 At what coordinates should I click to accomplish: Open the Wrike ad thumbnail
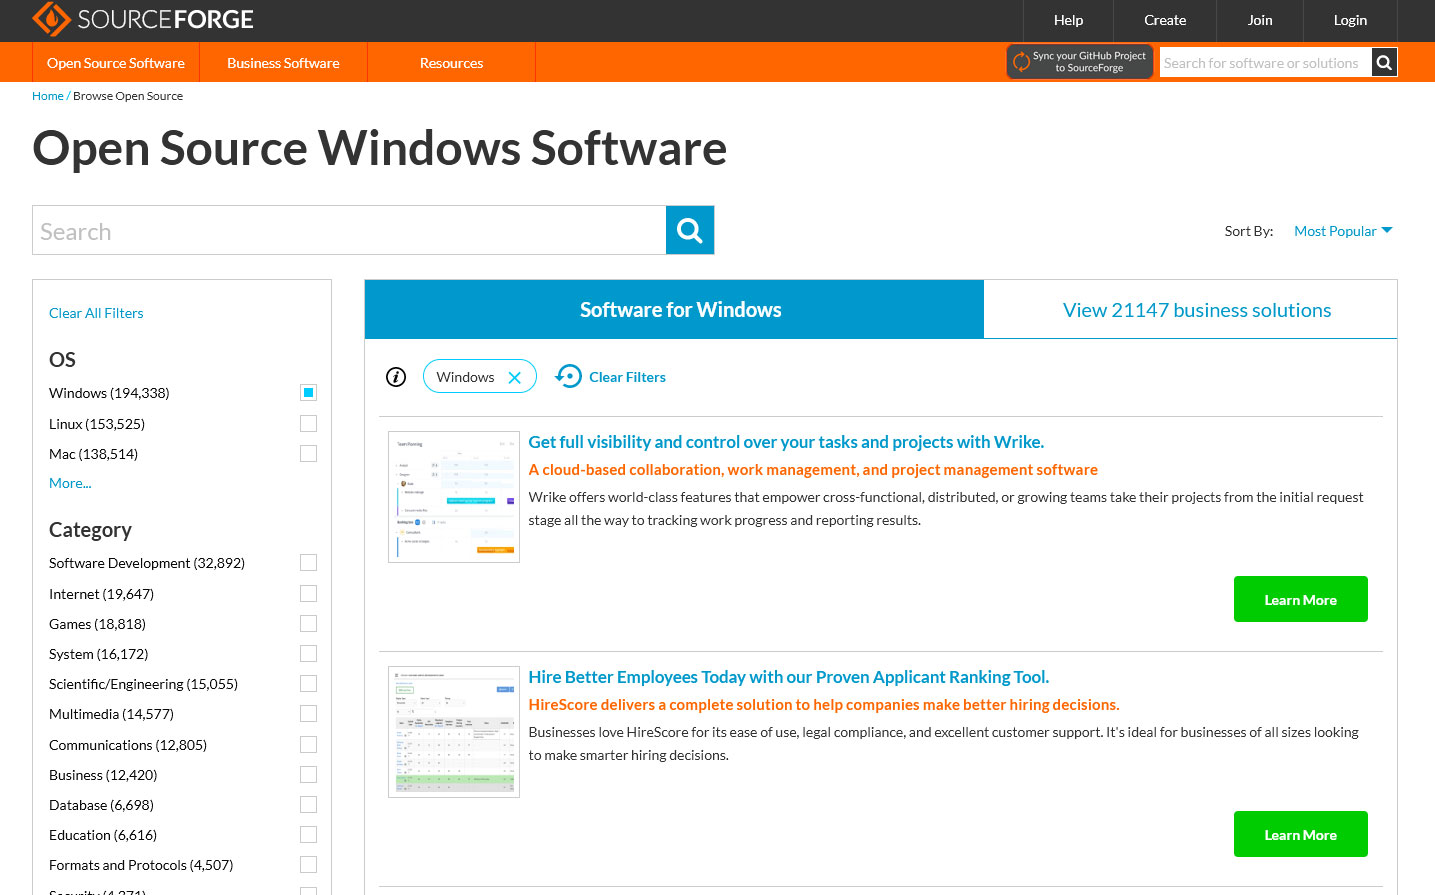pos(454,497)
